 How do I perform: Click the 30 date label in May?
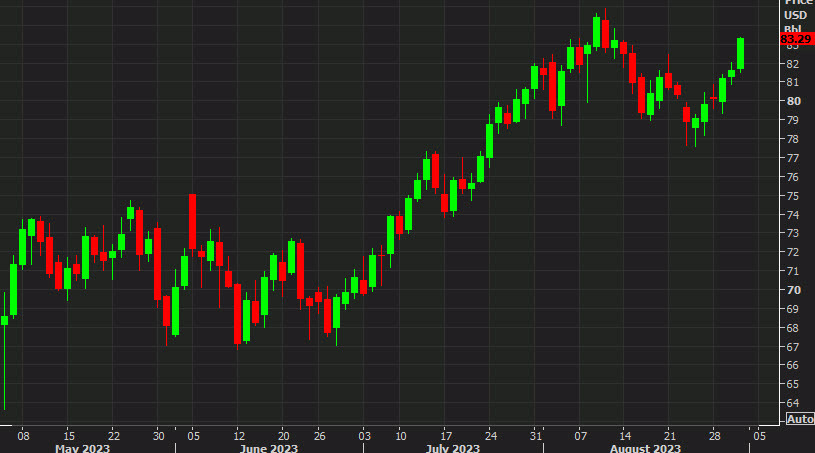point(159,436)
